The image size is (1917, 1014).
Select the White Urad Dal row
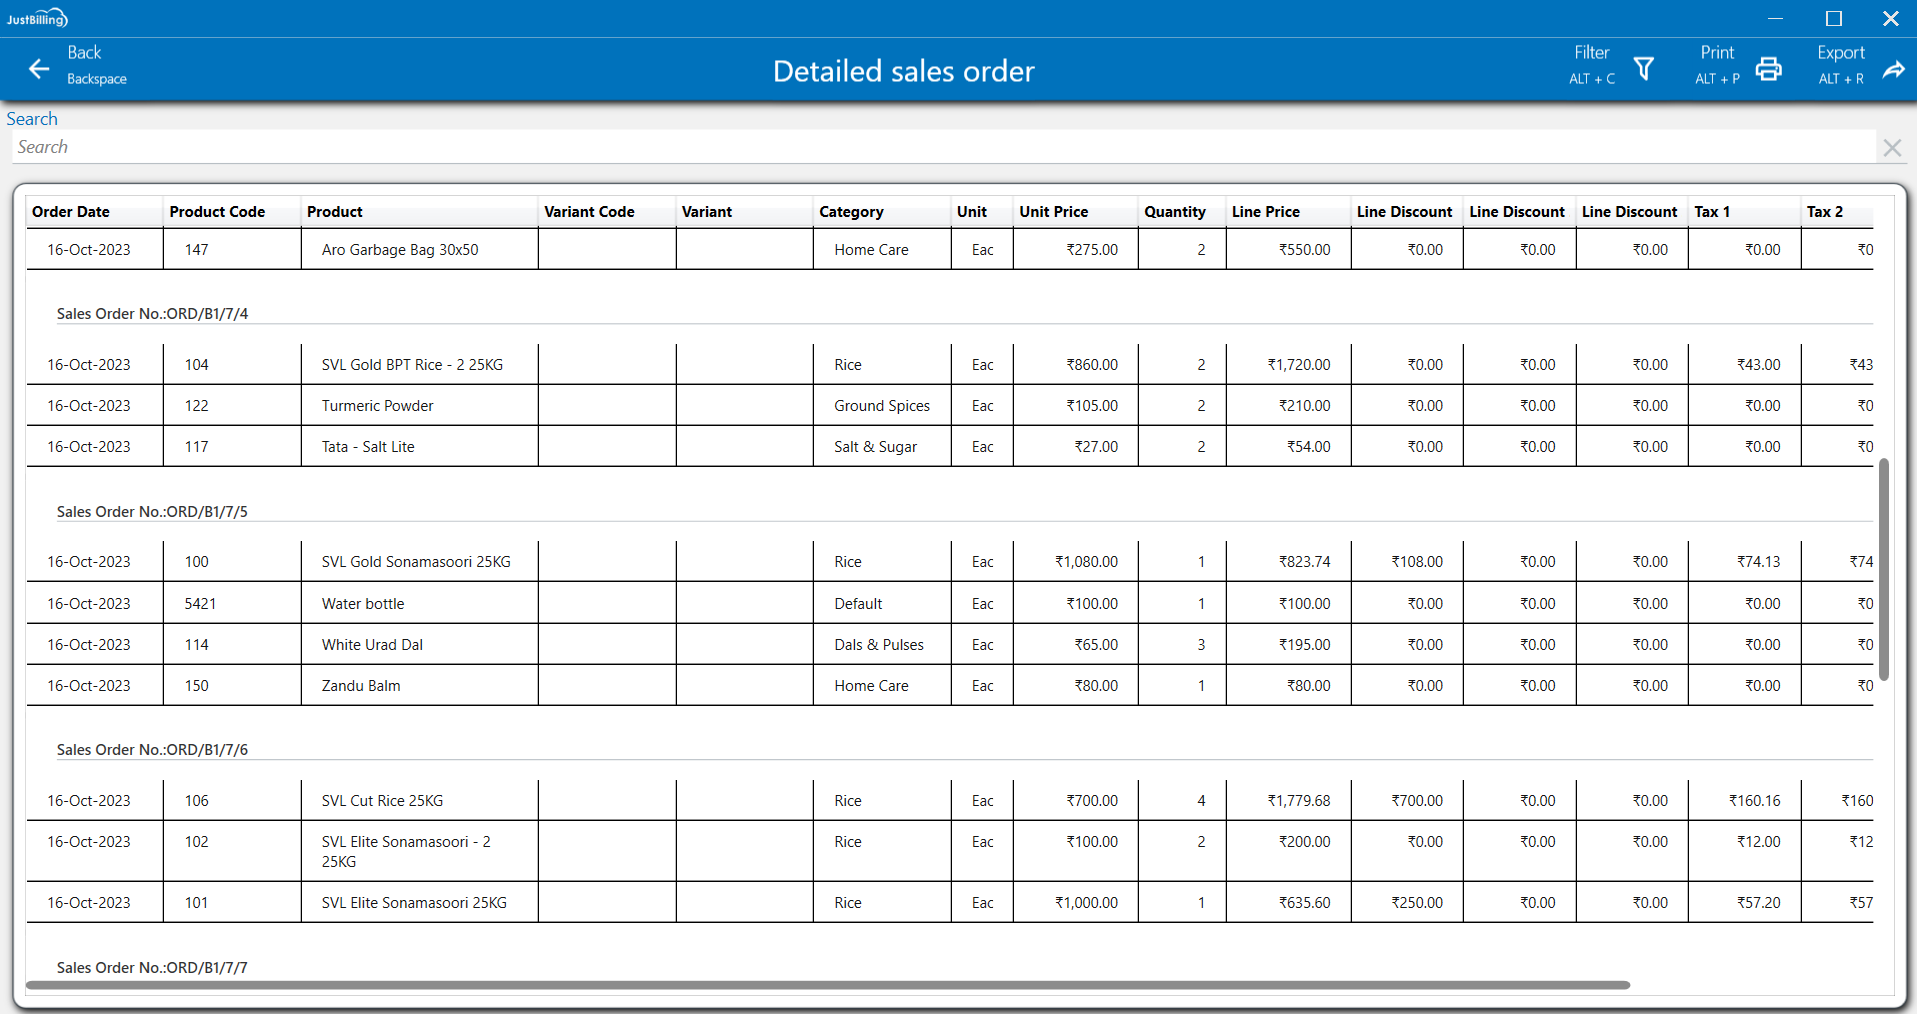click(x=372, y=645)
